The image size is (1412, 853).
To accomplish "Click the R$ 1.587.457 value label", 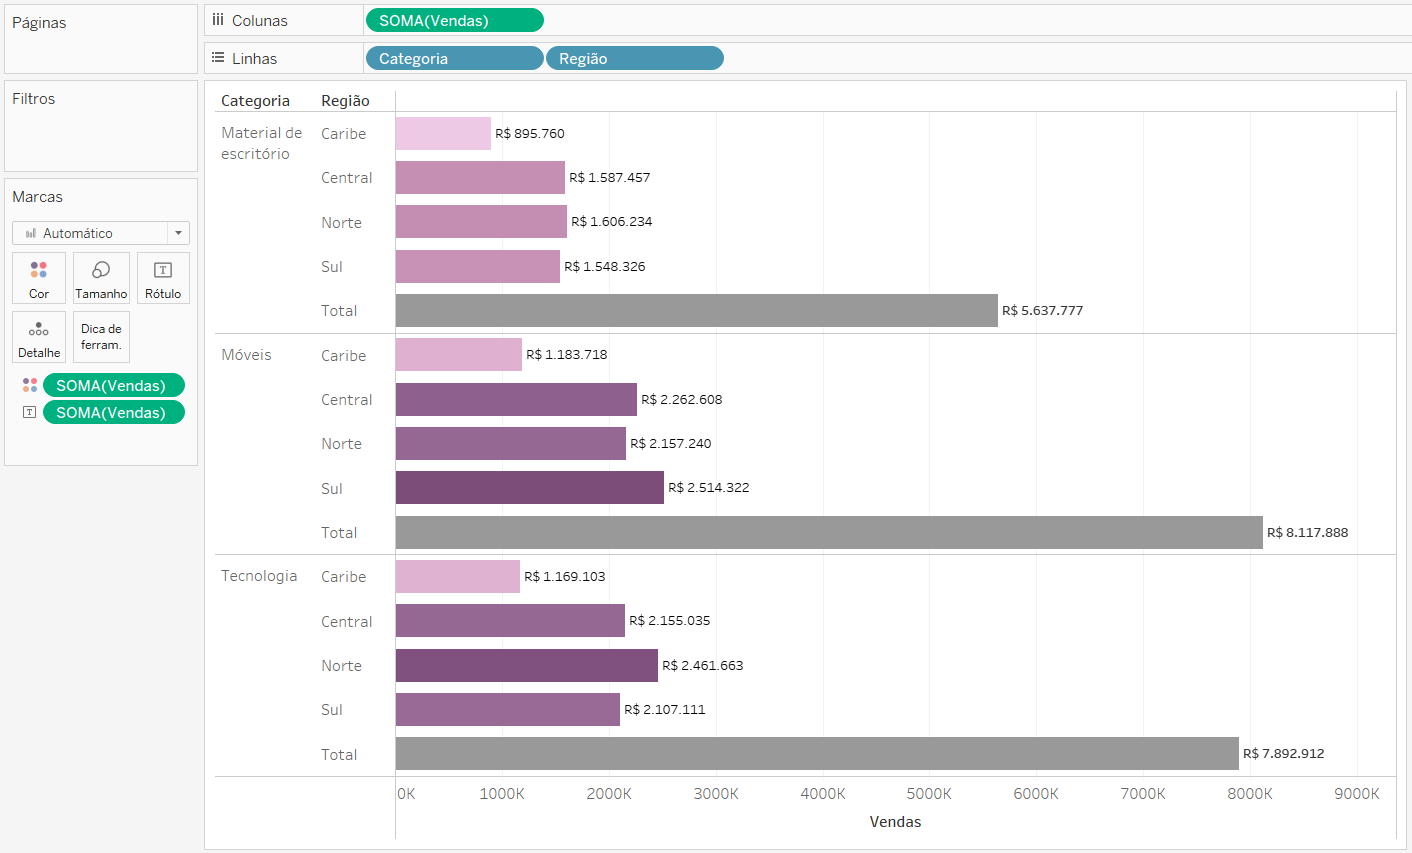I will point(610,177).
